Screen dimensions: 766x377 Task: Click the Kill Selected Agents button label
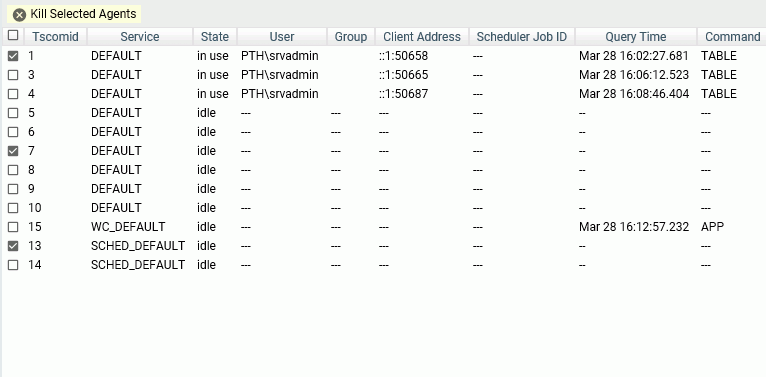click(x=83, y=14)
